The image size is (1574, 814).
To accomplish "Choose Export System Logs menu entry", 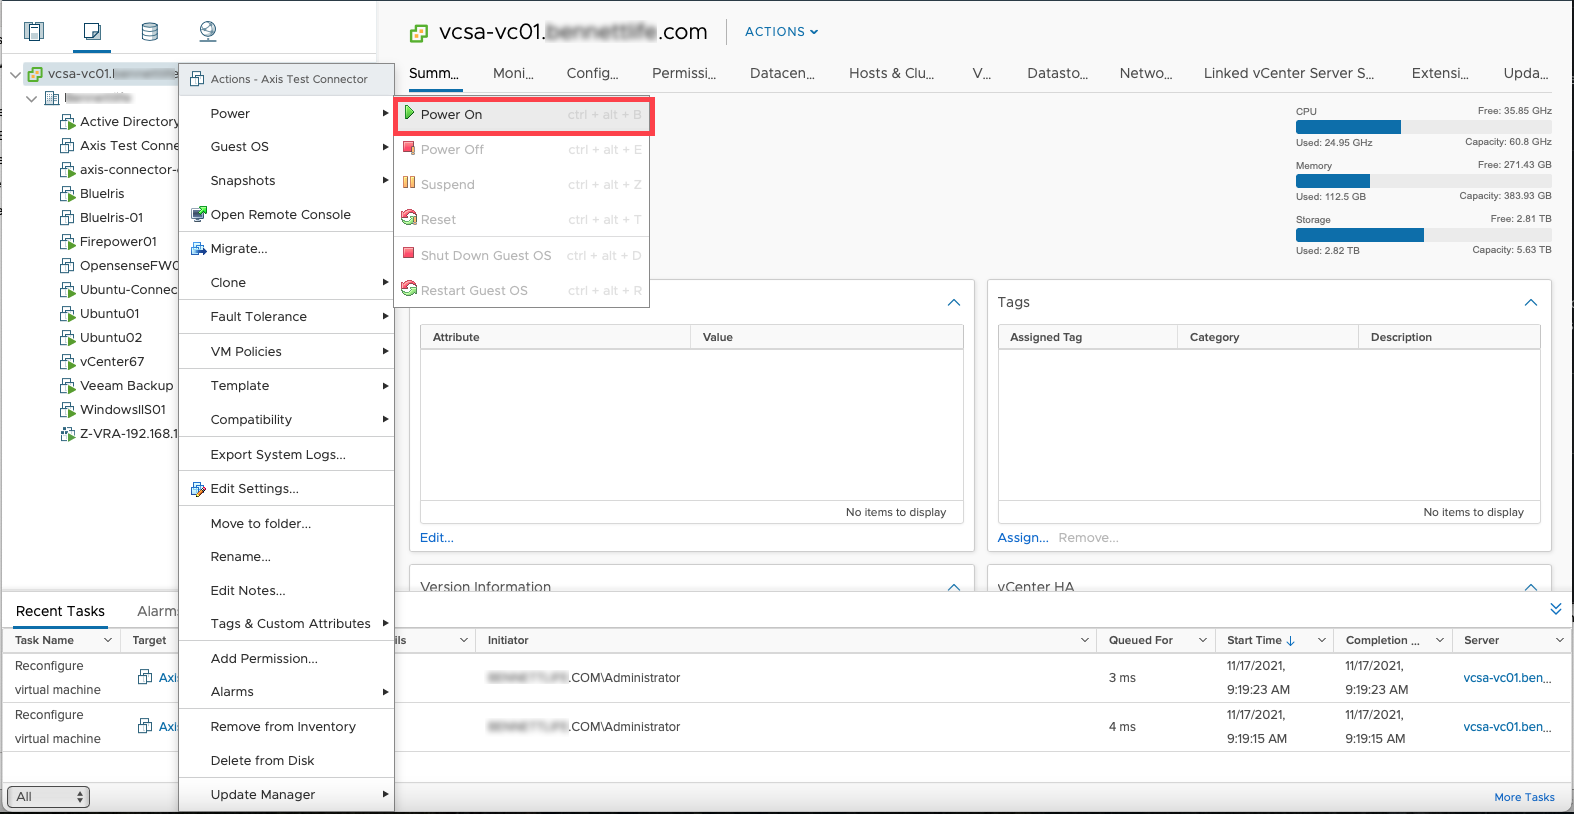I will (287, 455).
